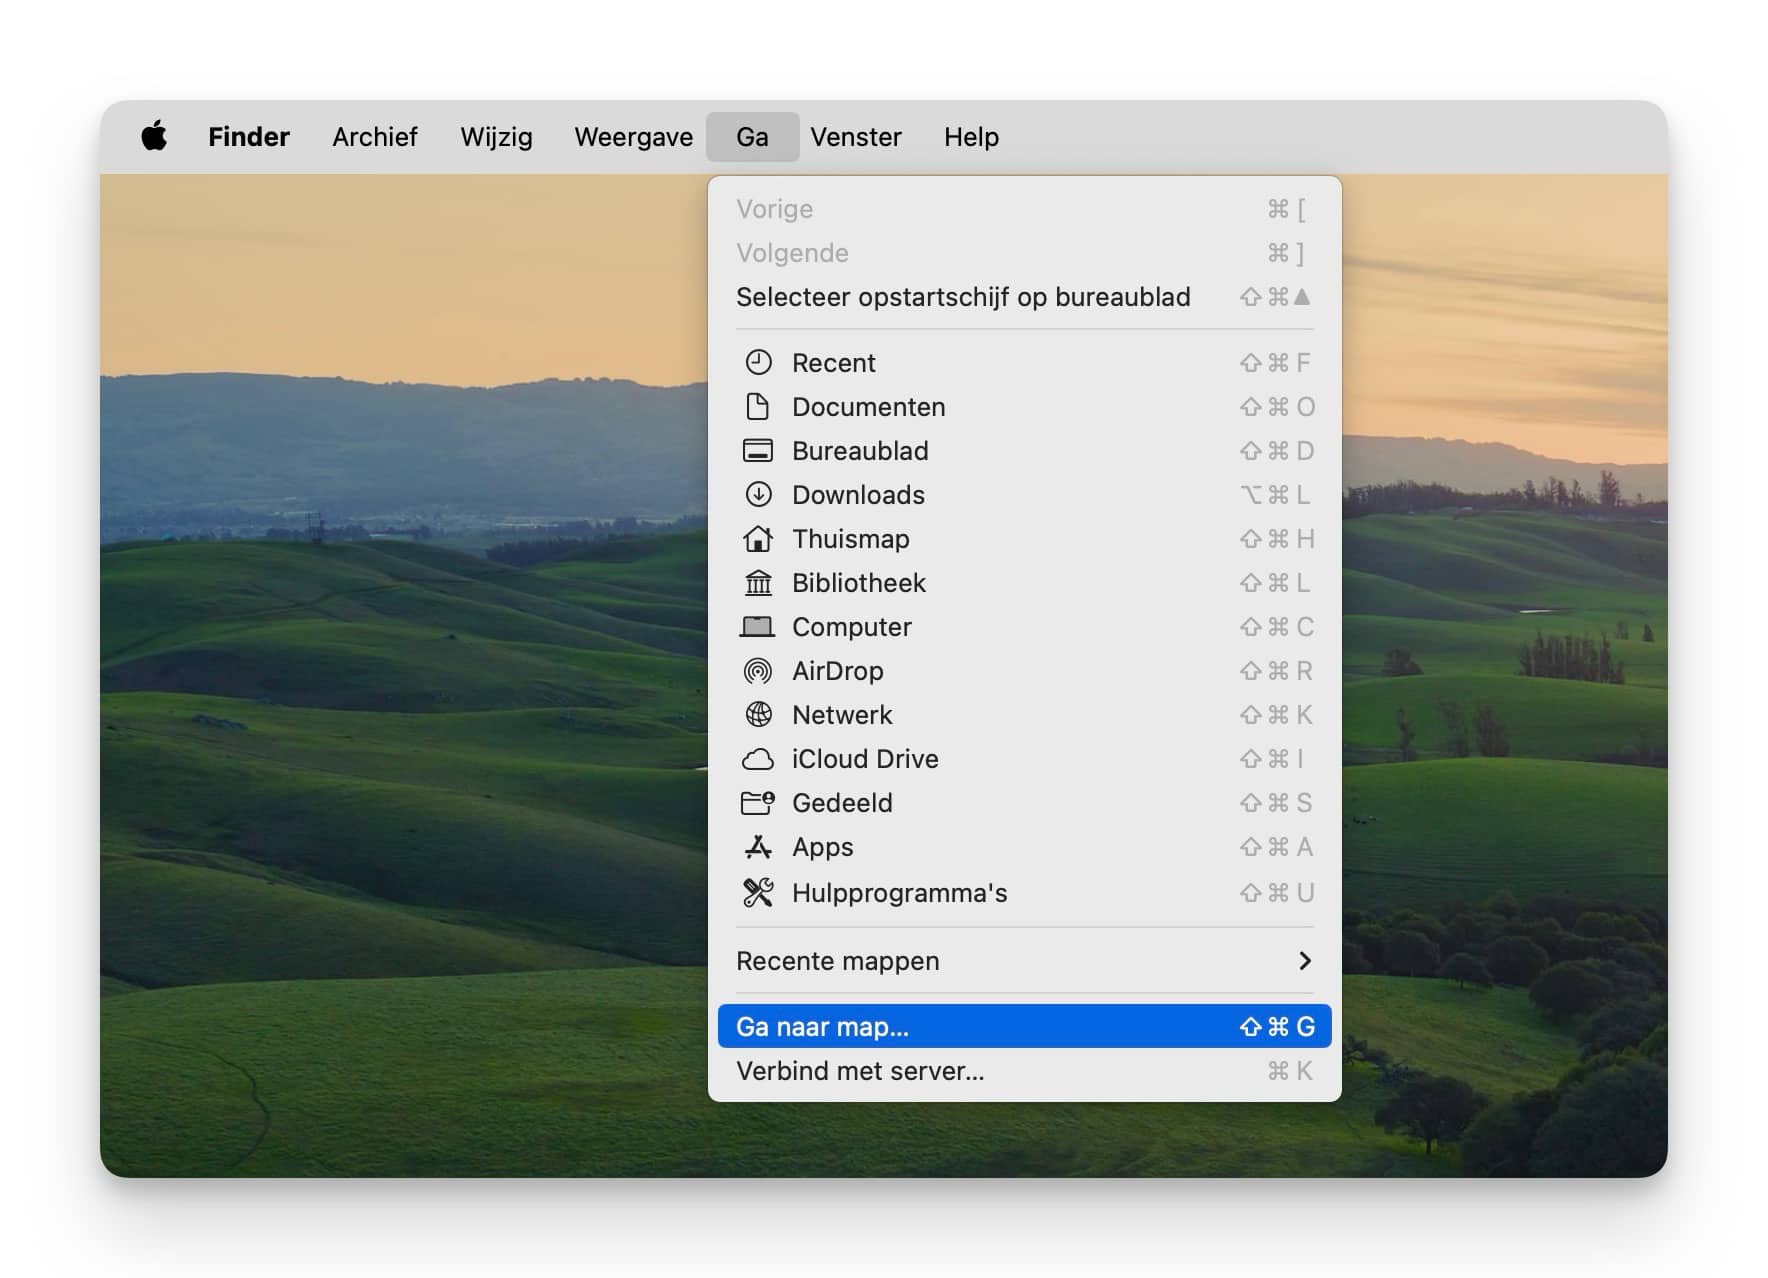
Task: Select the Computer entry label
Action: click(x=851, y=626)
